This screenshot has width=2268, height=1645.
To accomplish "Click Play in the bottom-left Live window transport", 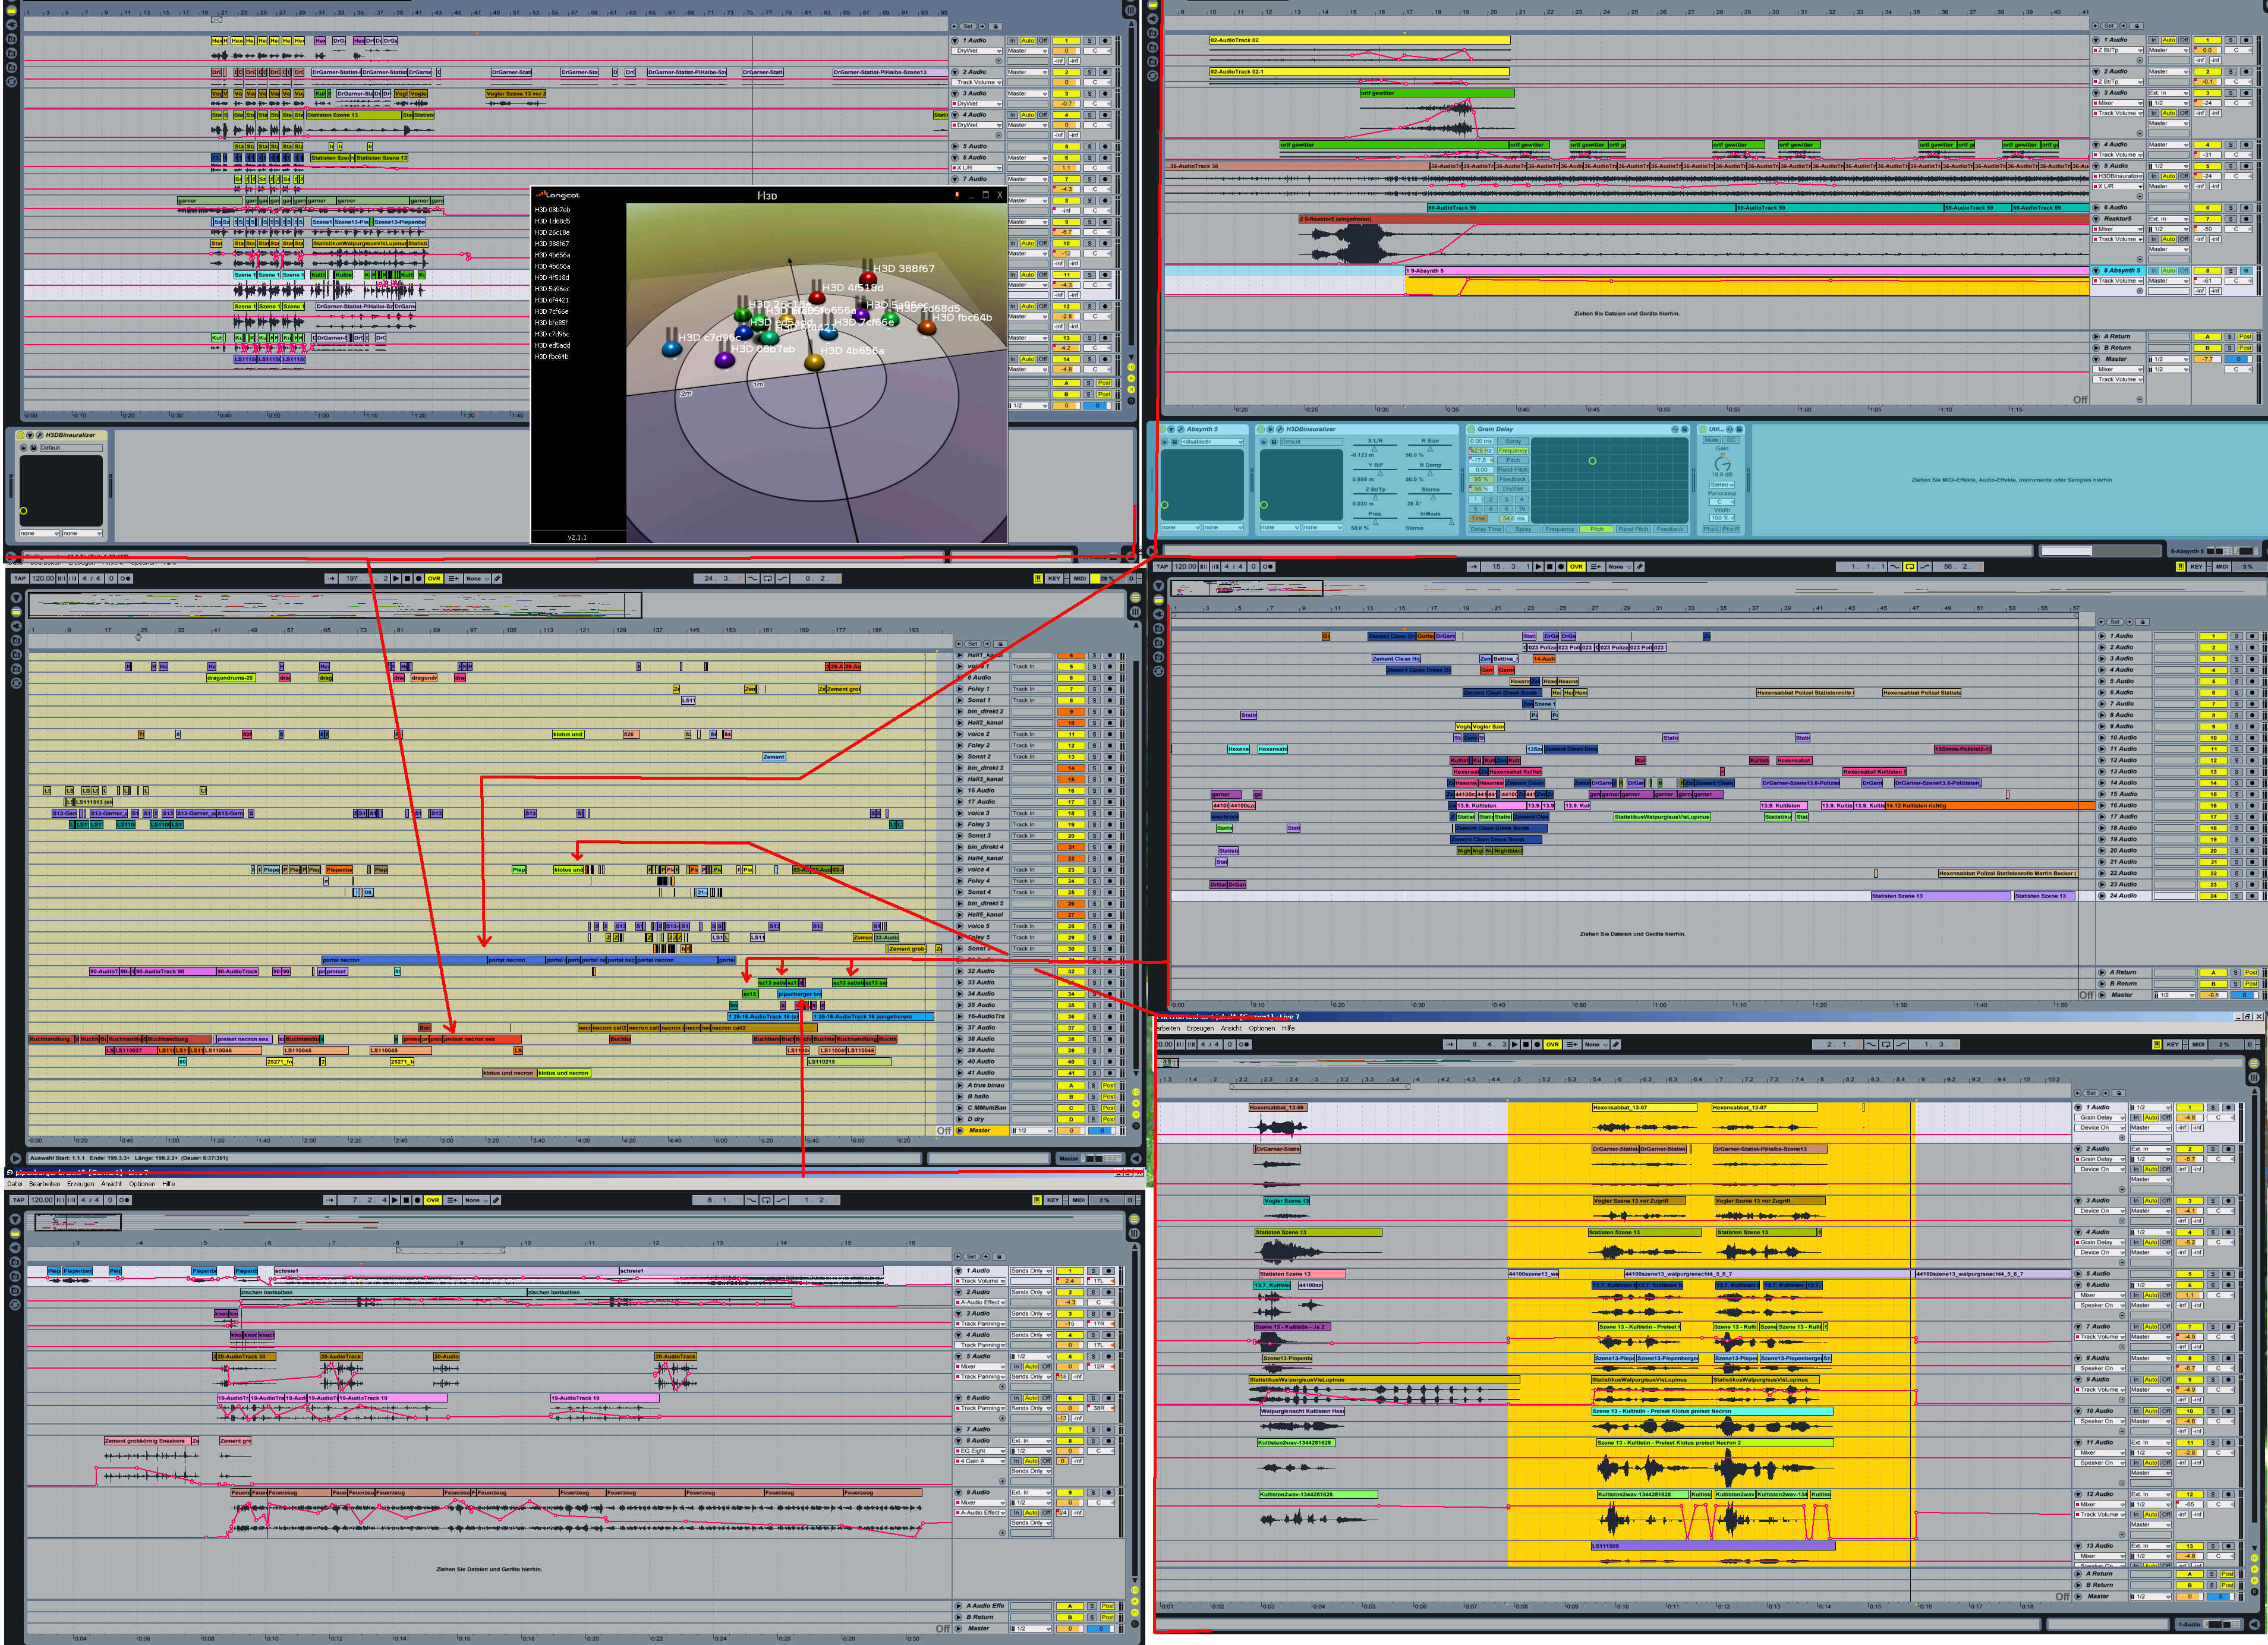I will [x=395, y=1200].
